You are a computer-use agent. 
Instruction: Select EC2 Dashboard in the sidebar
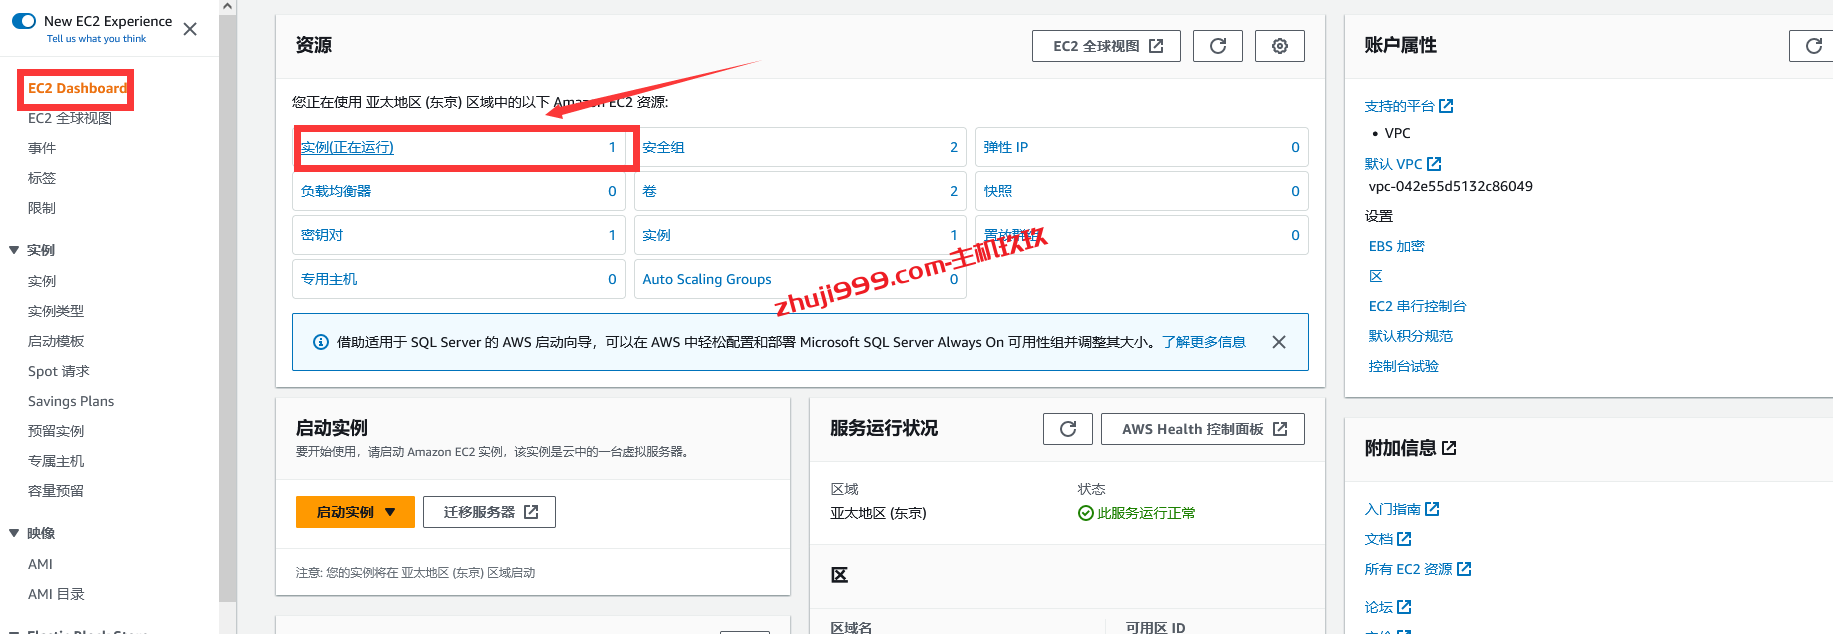click(77, 88)
